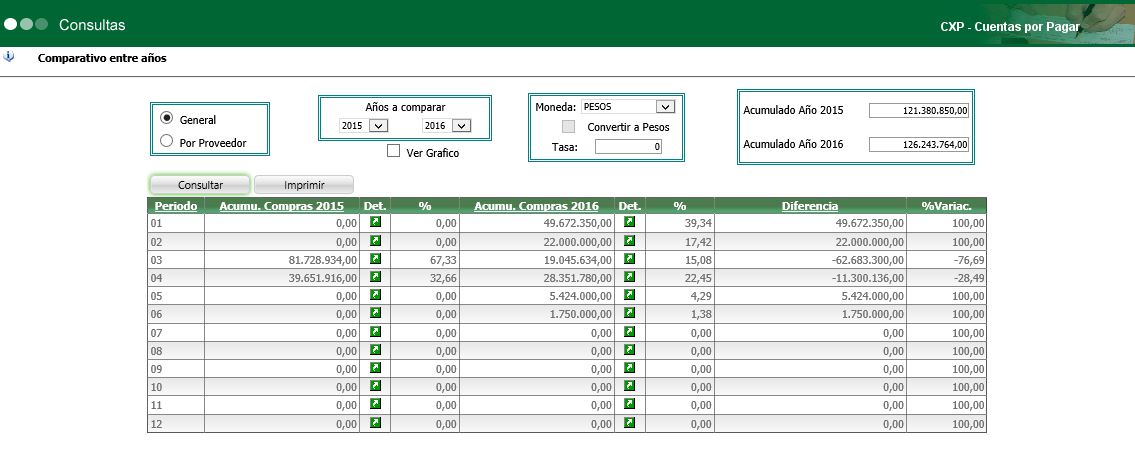Image resolution: width=1135 pixels, height=459 pixels.
Task: Open 2015 detail icon for period 03
Action: click(x=375, y=258)
